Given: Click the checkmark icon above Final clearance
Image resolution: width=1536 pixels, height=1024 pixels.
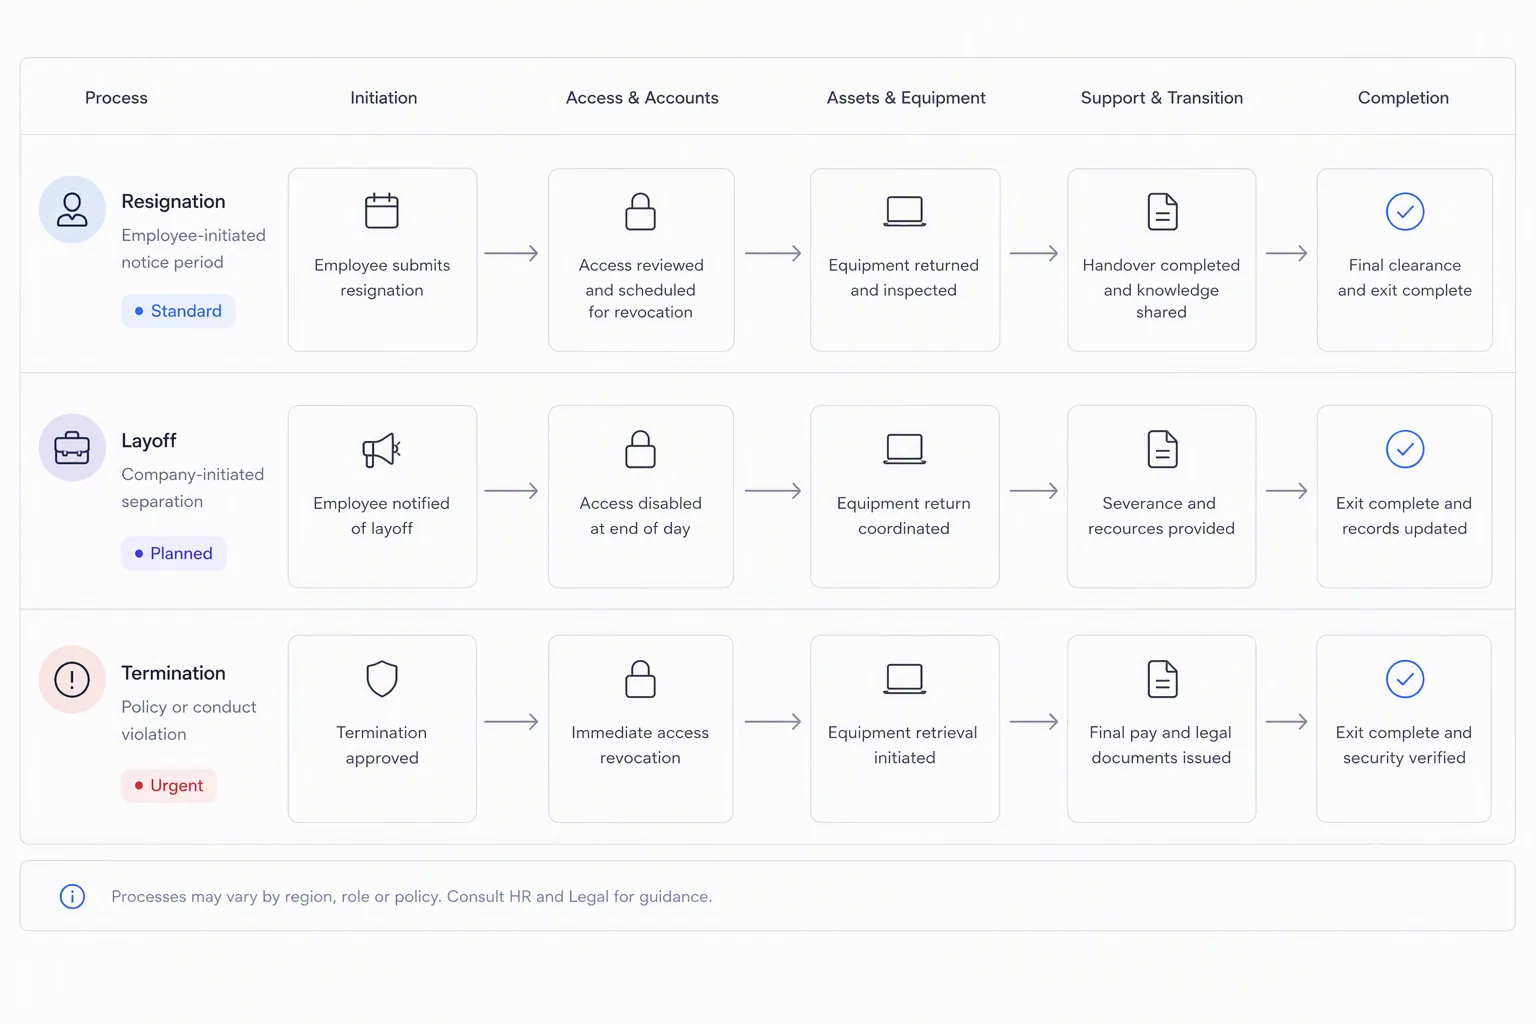Looking at the screenshot, I should [x=1405, y=211].
